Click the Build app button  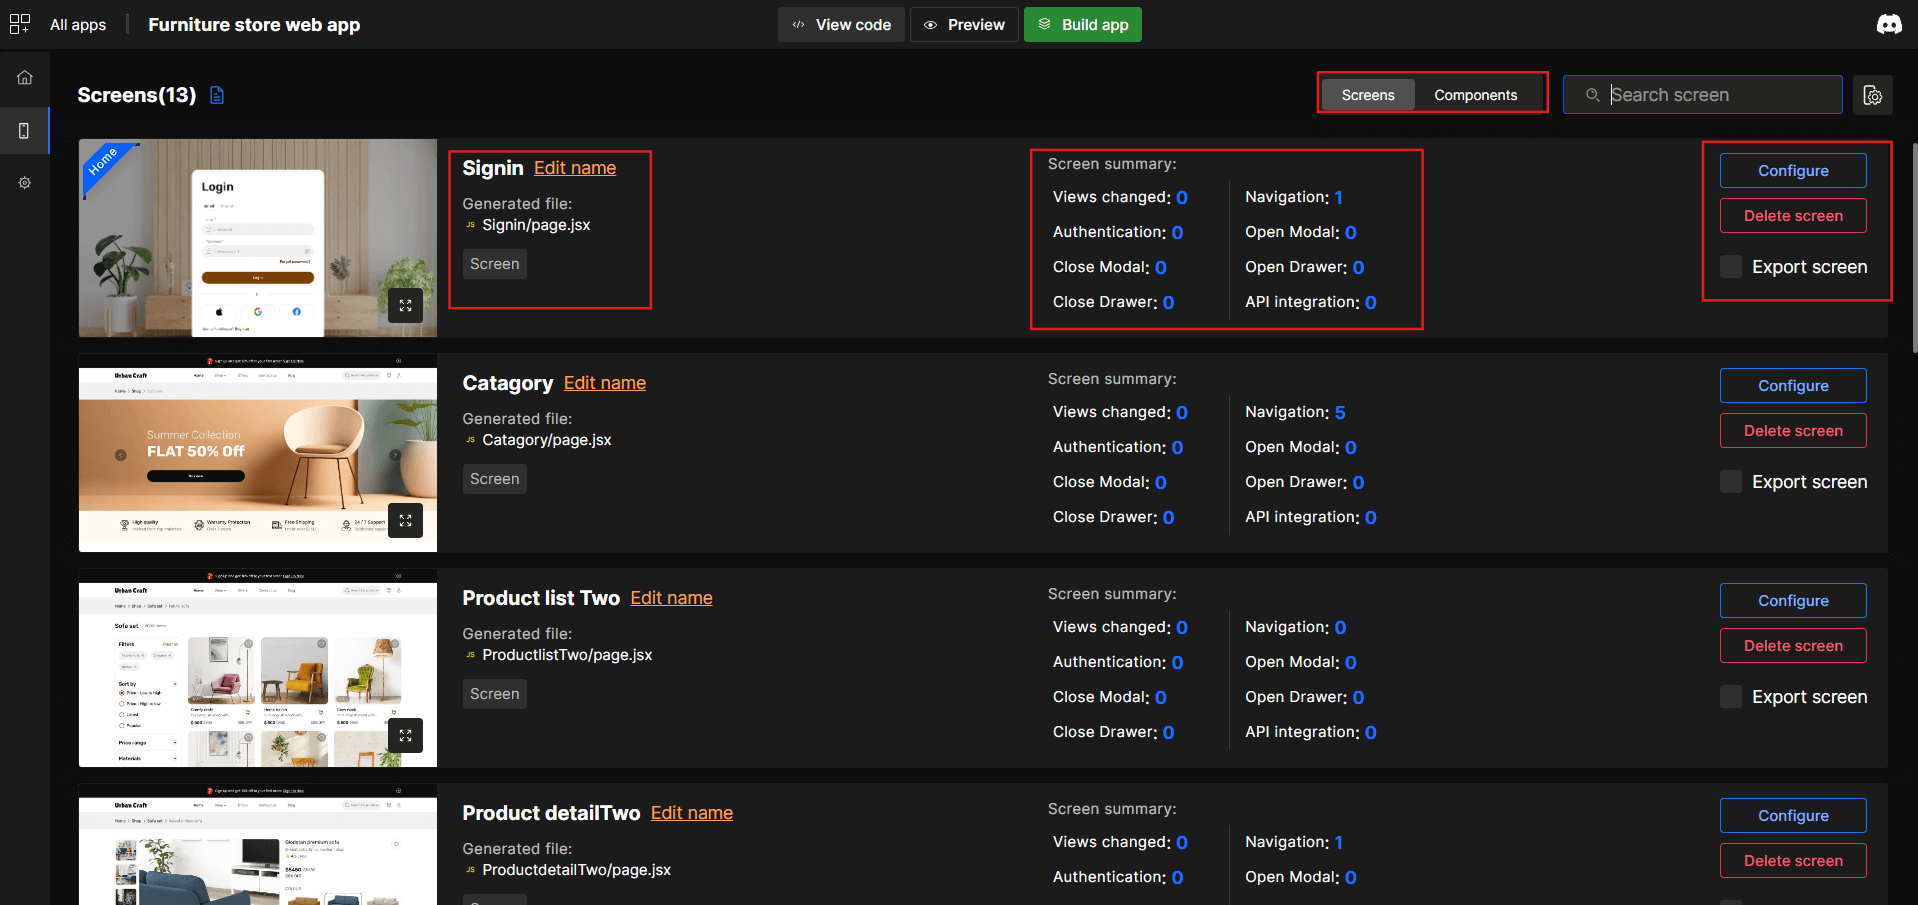tap(1083, 25)
